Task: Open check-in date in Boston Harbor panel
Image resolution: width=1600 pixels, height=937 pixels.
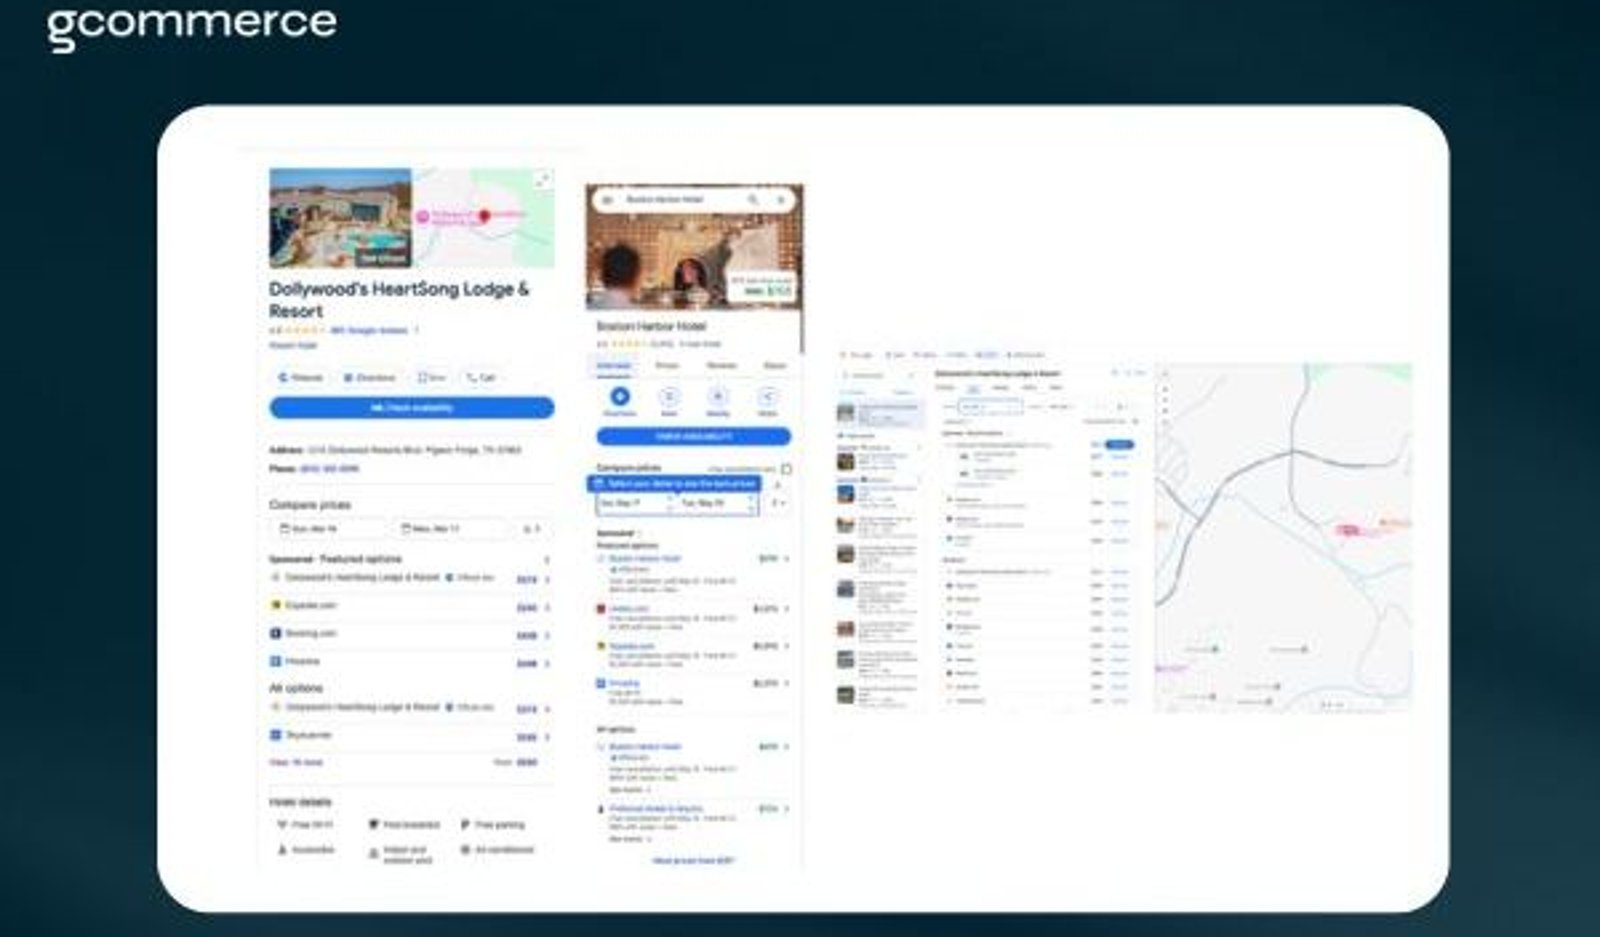Action: pos(635,504)
